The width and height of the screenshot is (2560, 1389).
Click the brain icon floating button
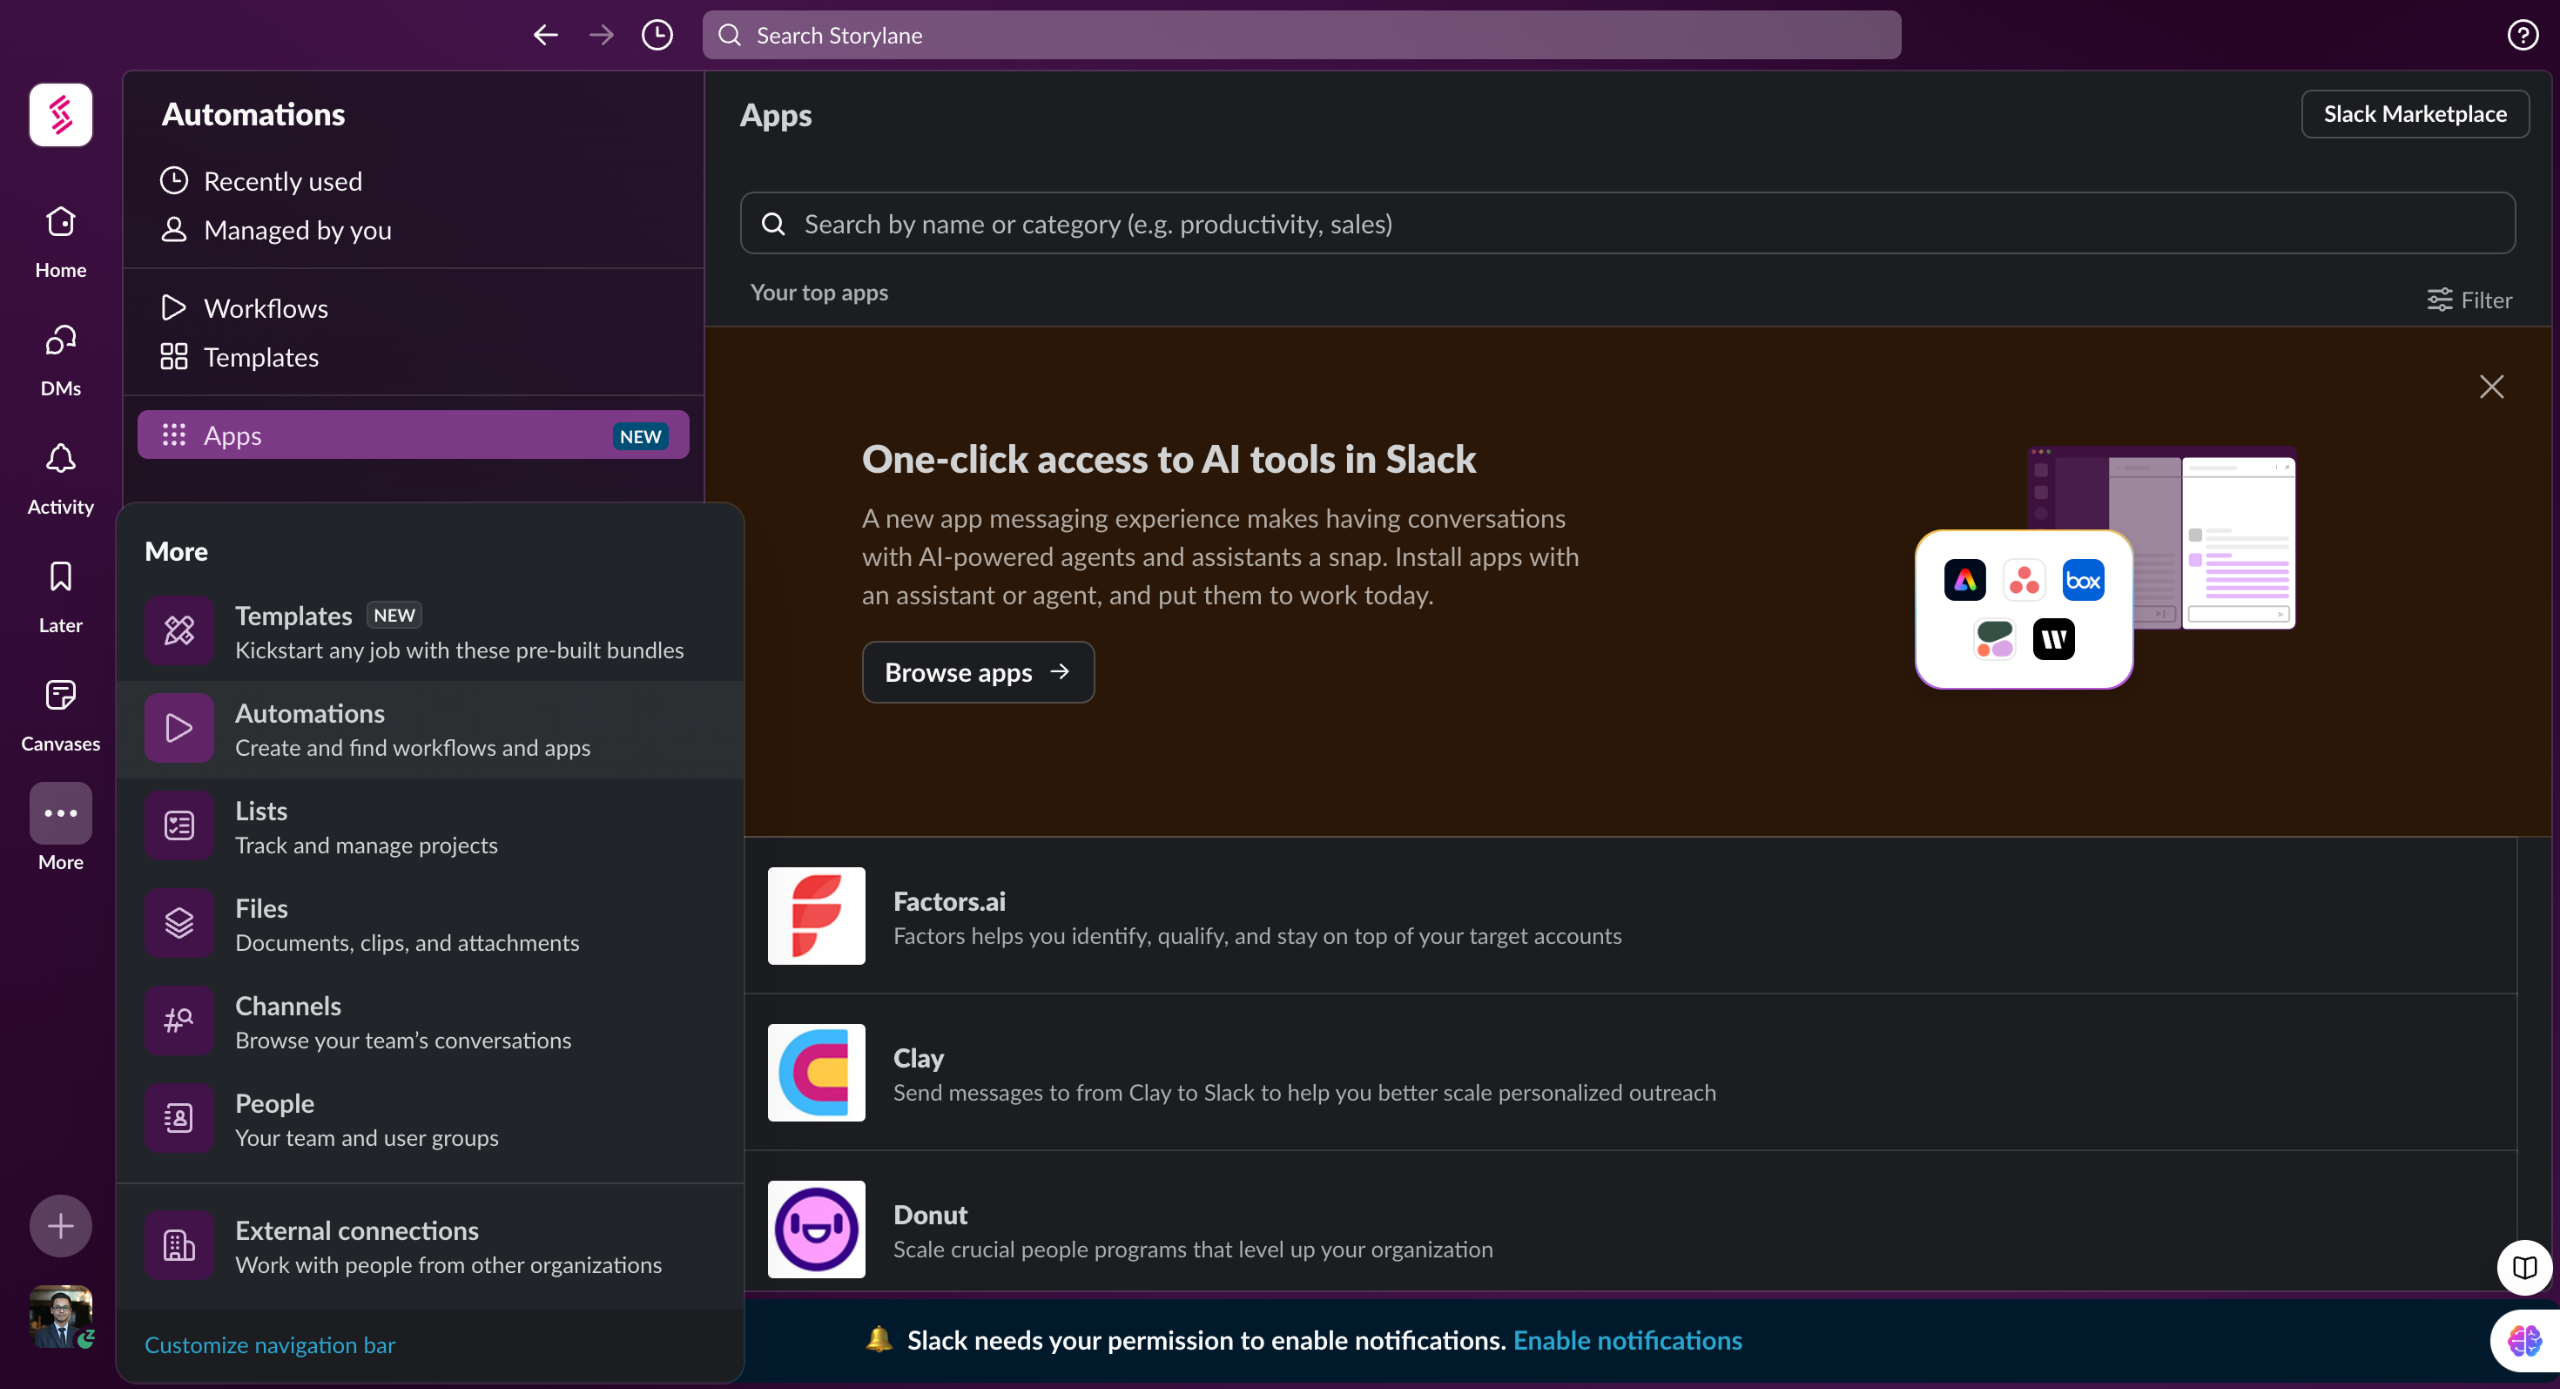tap(2524, 1340)
